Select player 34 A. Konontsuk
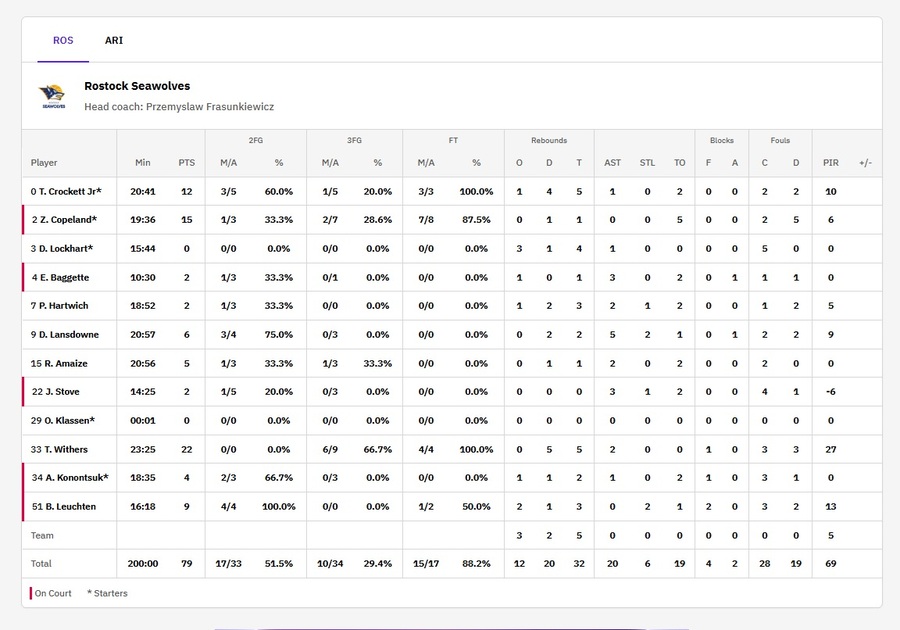 [x=70, y=477]
